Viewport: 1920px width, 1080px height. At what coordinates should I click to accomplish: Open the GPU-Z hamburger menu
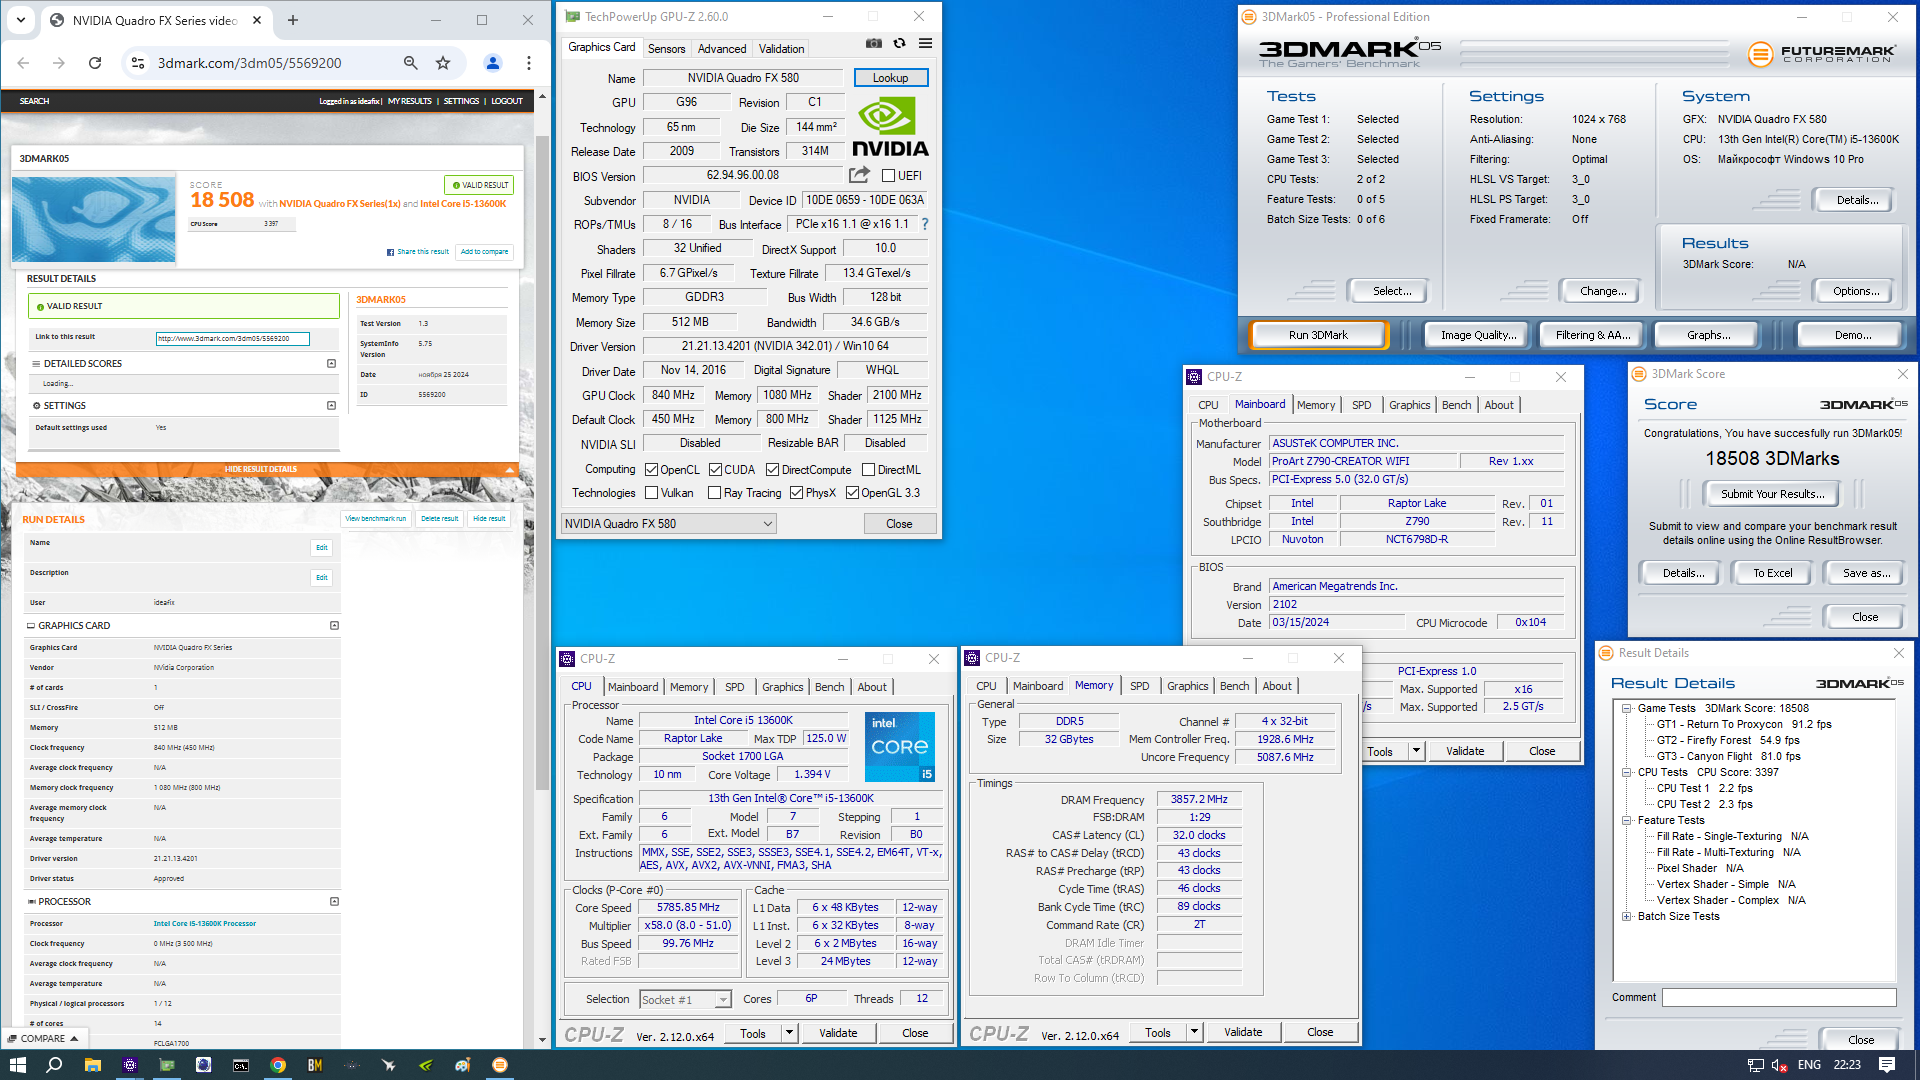tap(926, 43)
